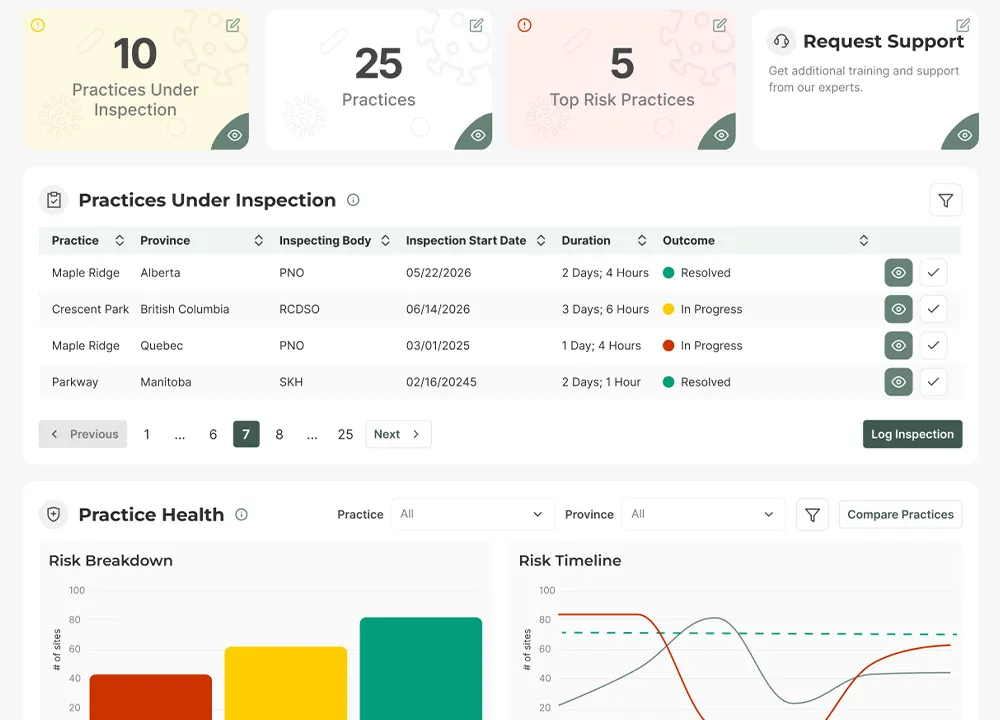The height and width of the screenshot is (720, 1000).
Task: Click shield icon beside Practice Health
Action: tap(54, 514)
